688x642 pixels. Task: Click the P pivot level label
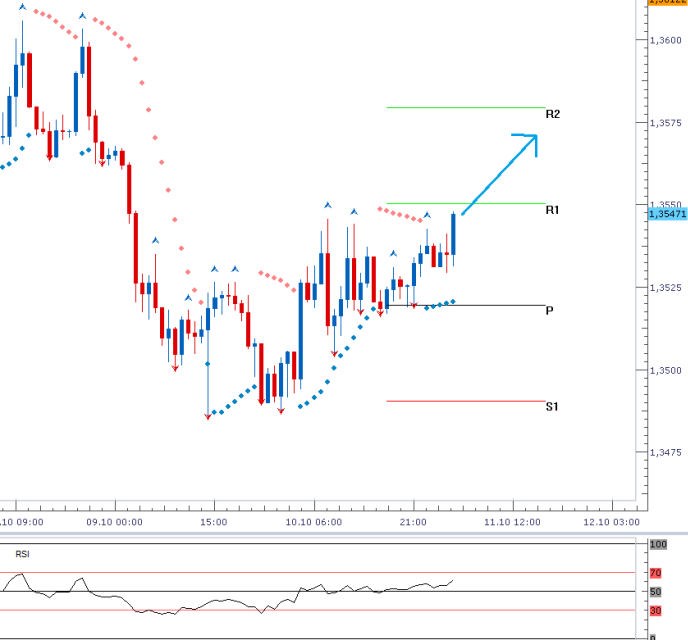click(549, 311)
